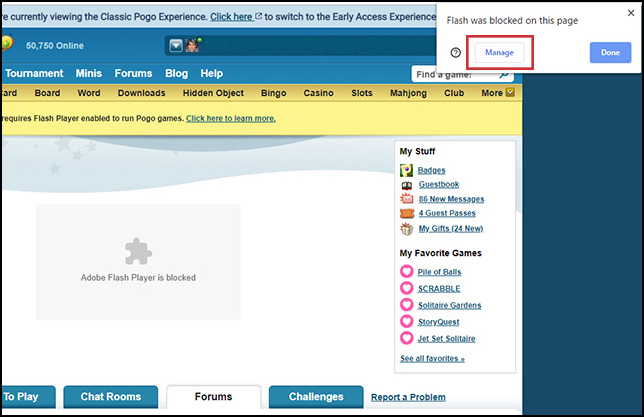Click See all favorites link
Image resolution: width=644 pixels, height=417 pixels.
tap(432, 359)
